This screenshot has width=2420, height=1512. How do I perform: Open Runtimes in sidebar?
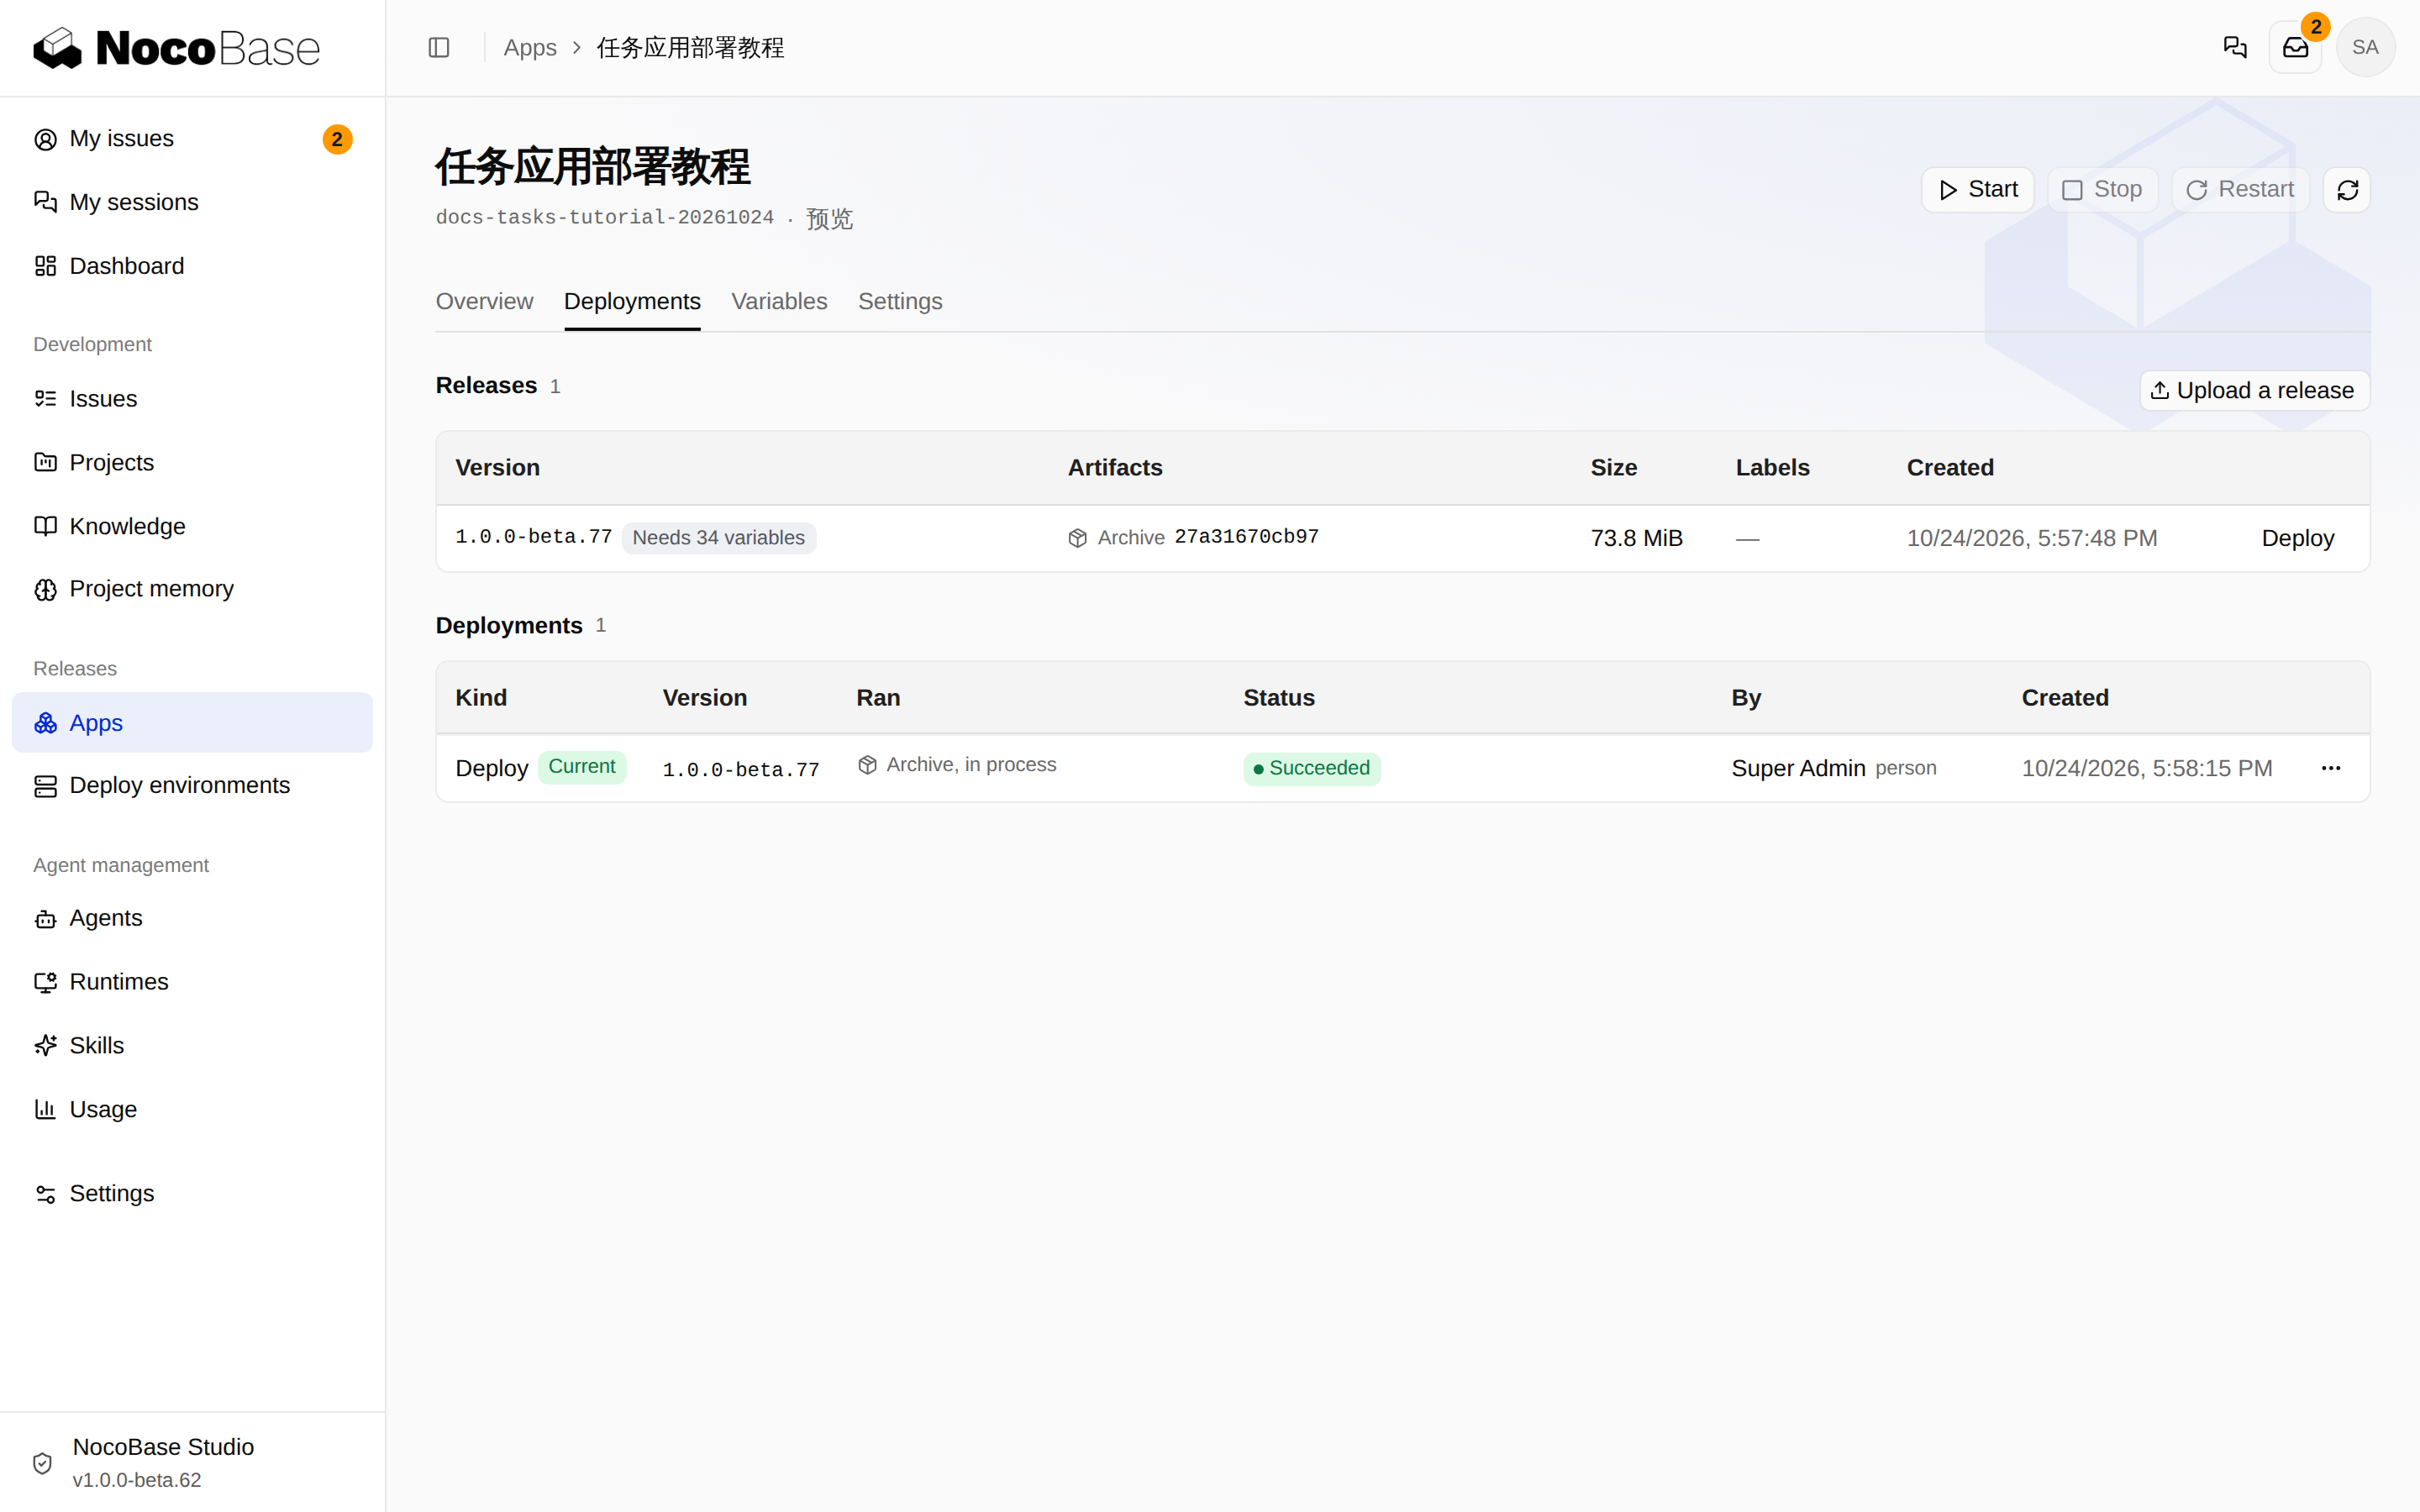click(x=192, y=982)
